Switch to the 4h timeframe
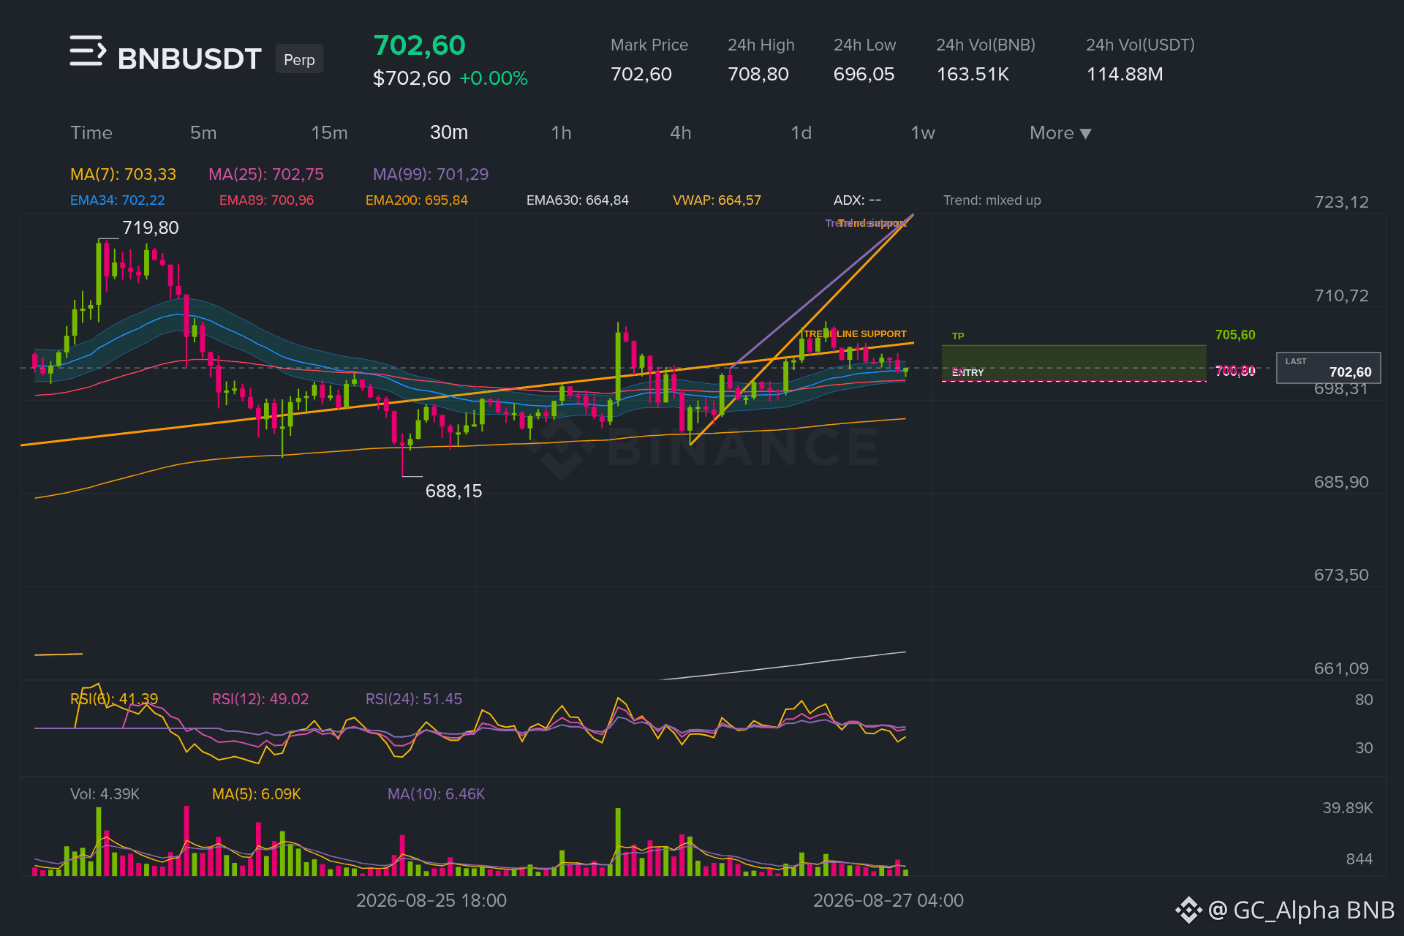This screenshot has height=936, width=1404. (x=681, y=133)
